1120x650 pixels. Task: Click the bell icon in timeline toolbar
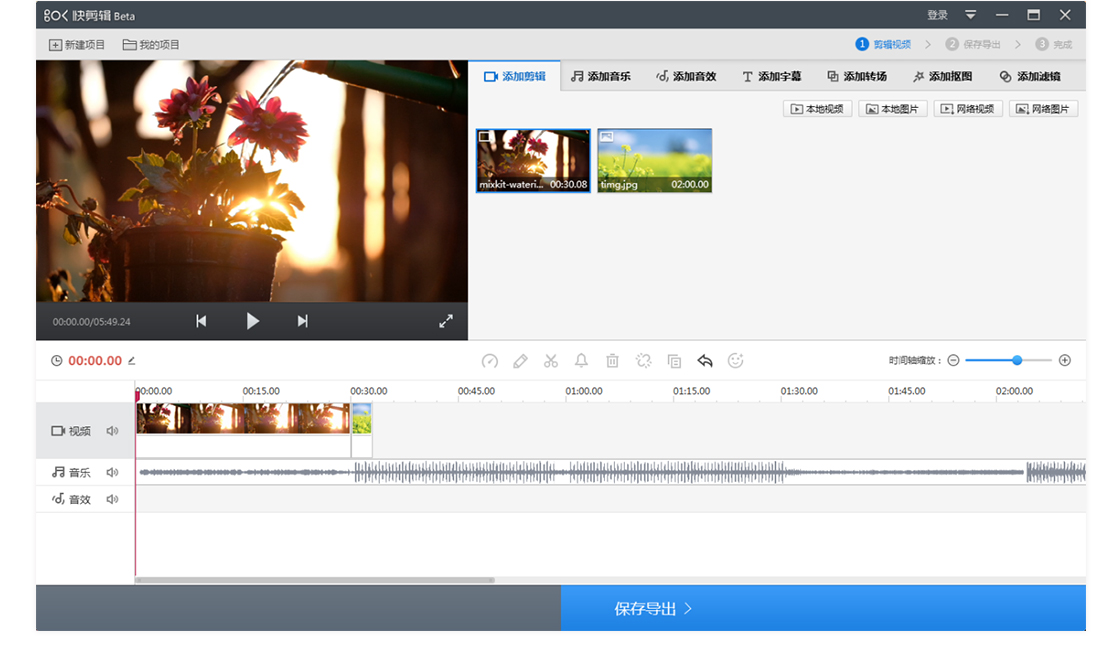[581, 361]
